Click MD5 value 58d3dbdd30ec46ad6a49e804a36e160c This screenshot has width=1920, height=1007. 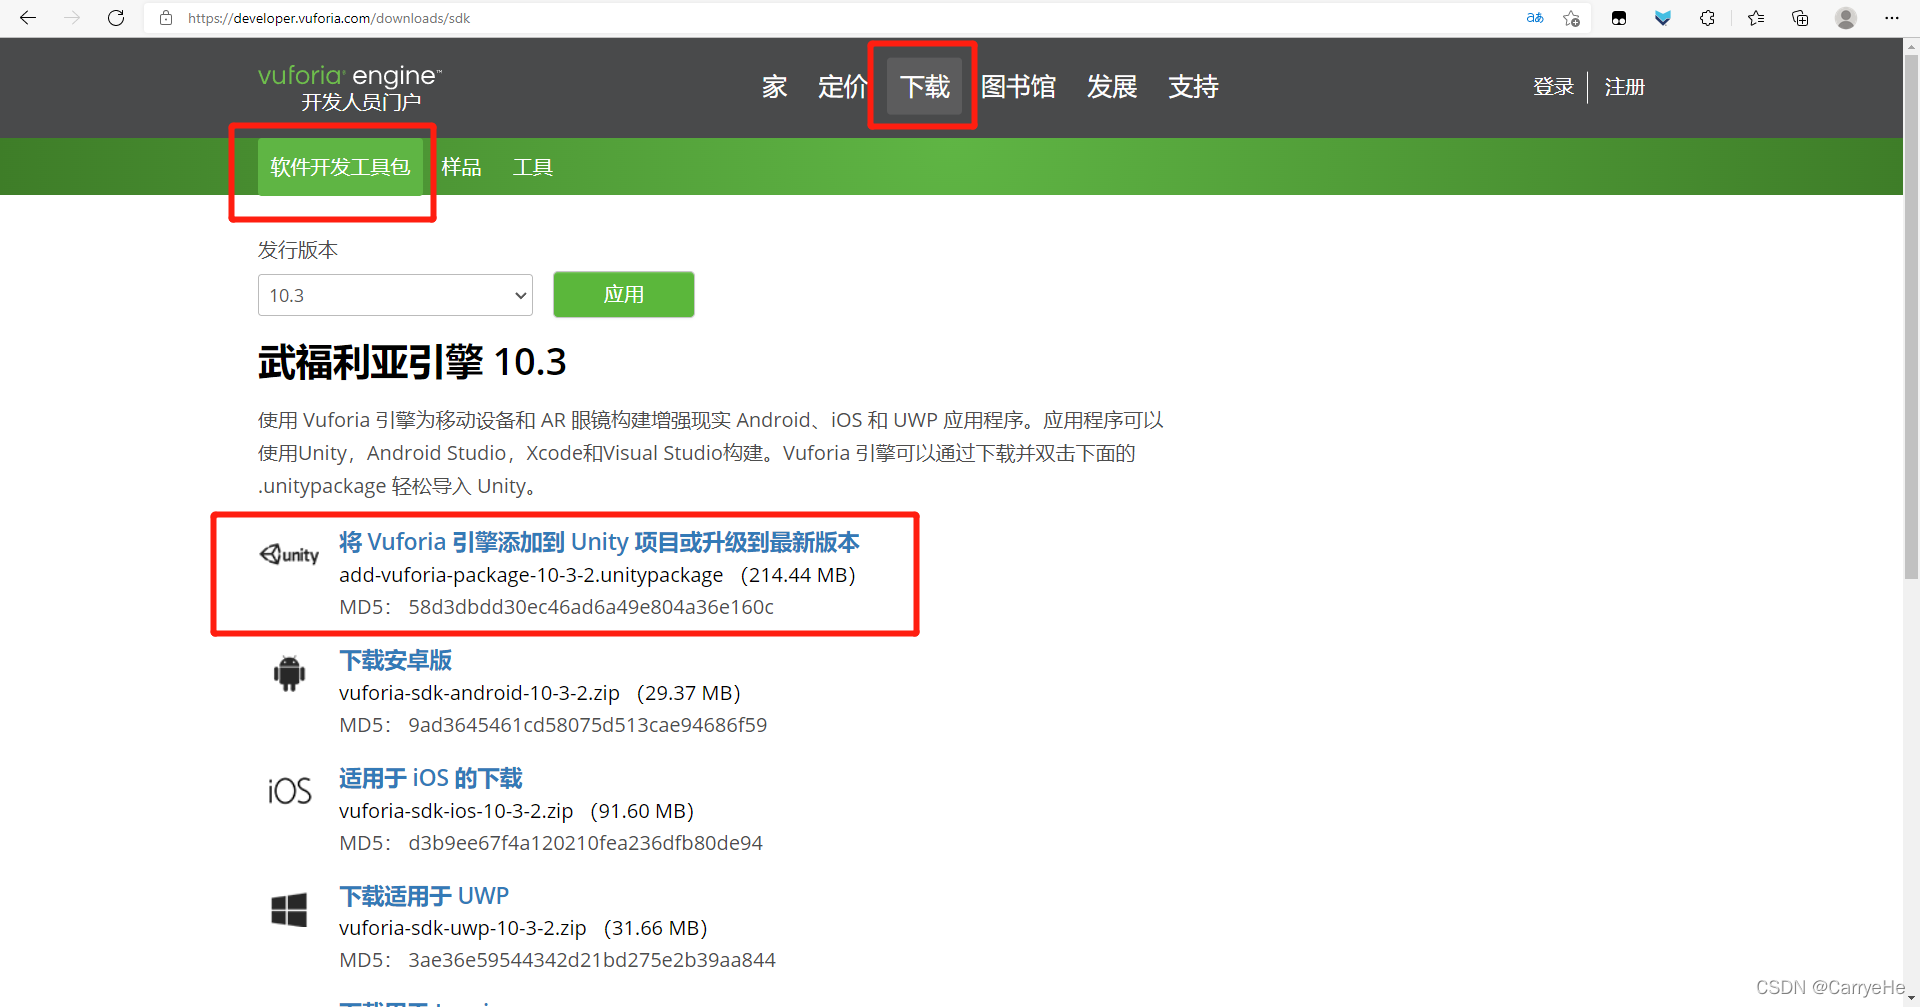pos(591,607)
